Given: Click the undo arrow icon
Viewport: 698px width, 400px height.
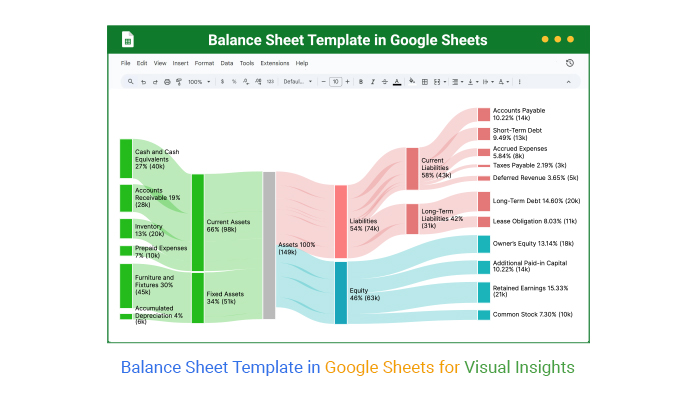Looking at the screenshot, I should click(142, 82).
